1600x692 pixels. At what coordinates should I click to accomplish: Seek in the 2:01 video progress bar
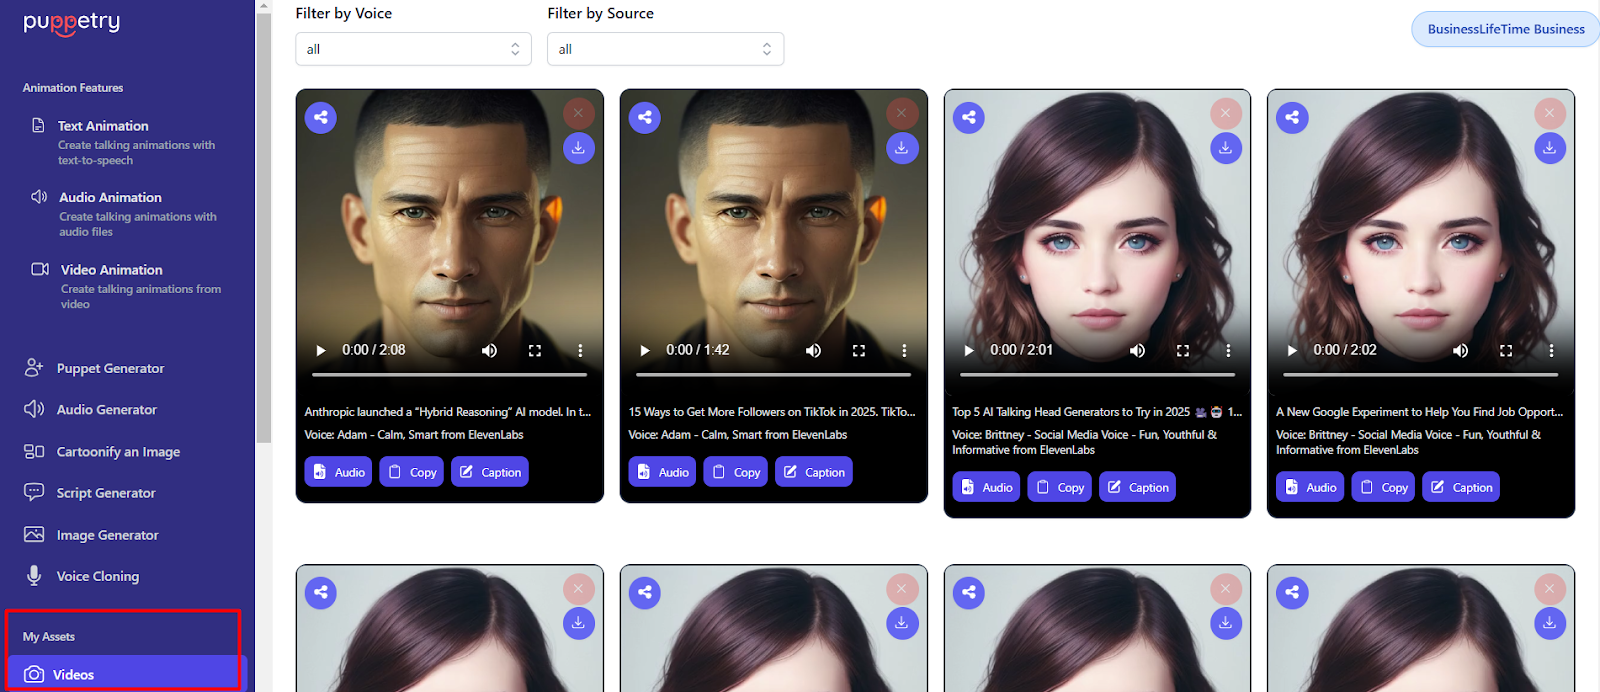[x=1097, y=375]
